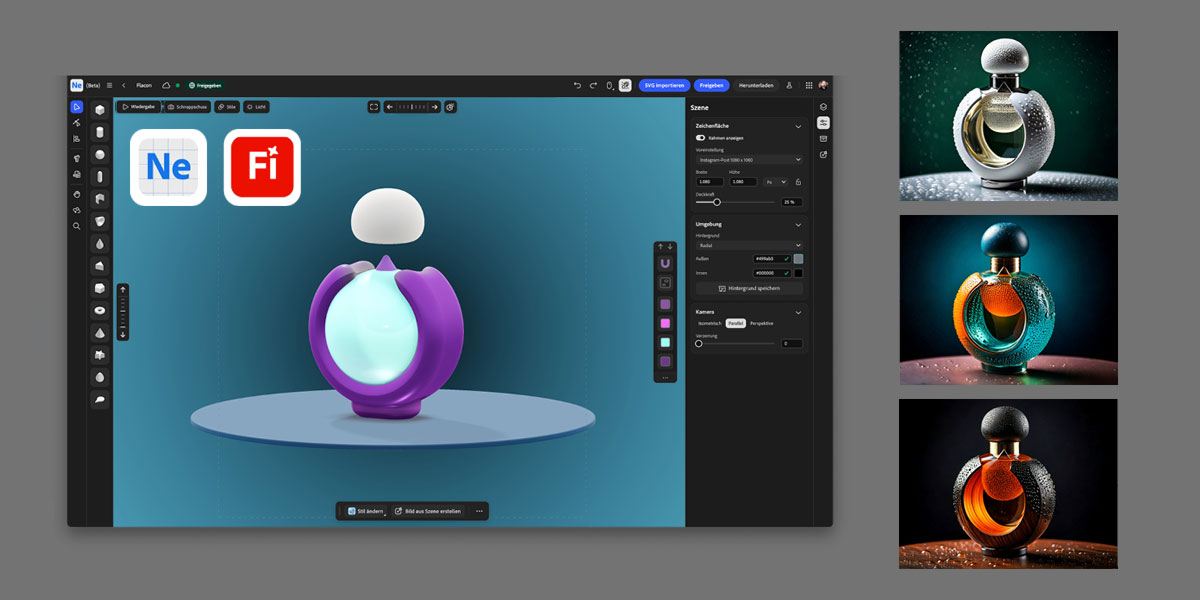Click the undo arrow in the top bar
The width and height of the screenshot is (1200, 600).
[577, 86]
